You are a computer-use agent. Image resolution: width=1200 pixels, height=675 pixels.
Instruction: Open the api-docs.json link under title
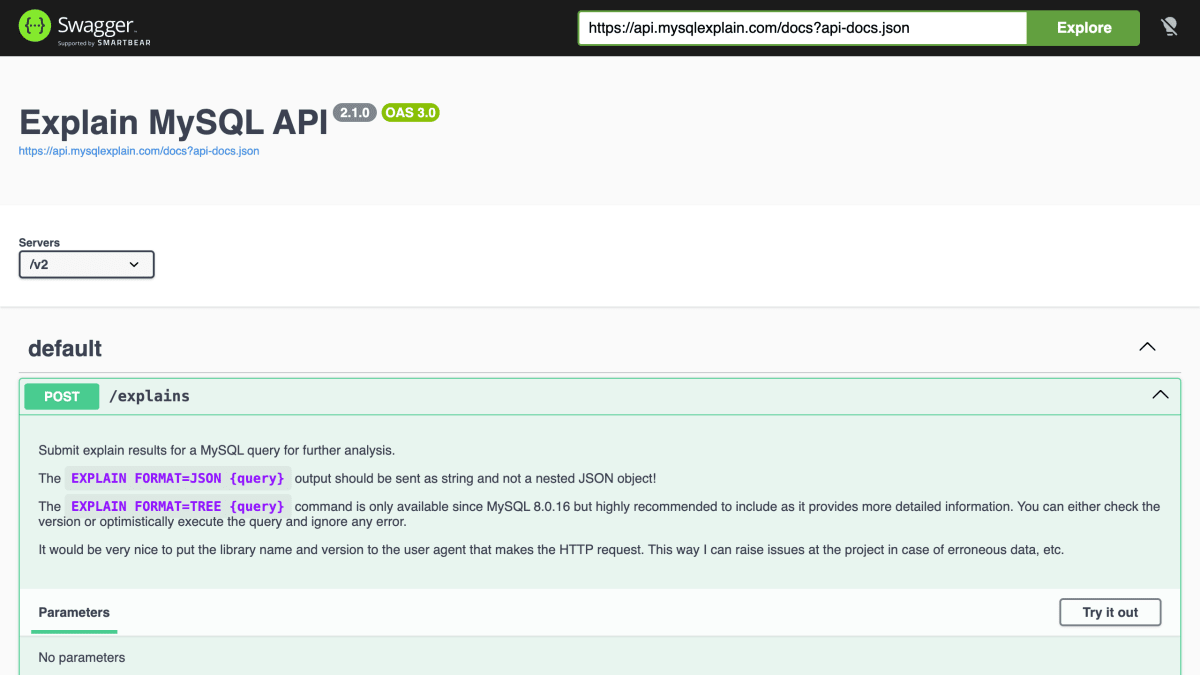139,151
